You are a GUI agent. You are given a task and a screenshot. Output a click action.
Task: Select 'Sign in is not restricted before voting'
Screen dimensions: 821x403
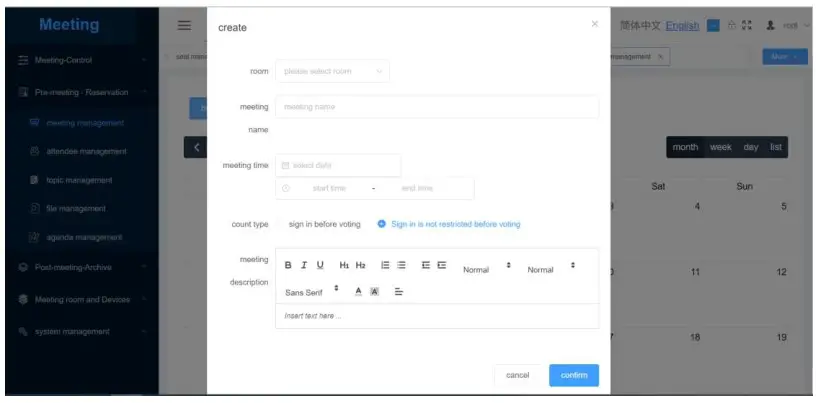[449, 224]
